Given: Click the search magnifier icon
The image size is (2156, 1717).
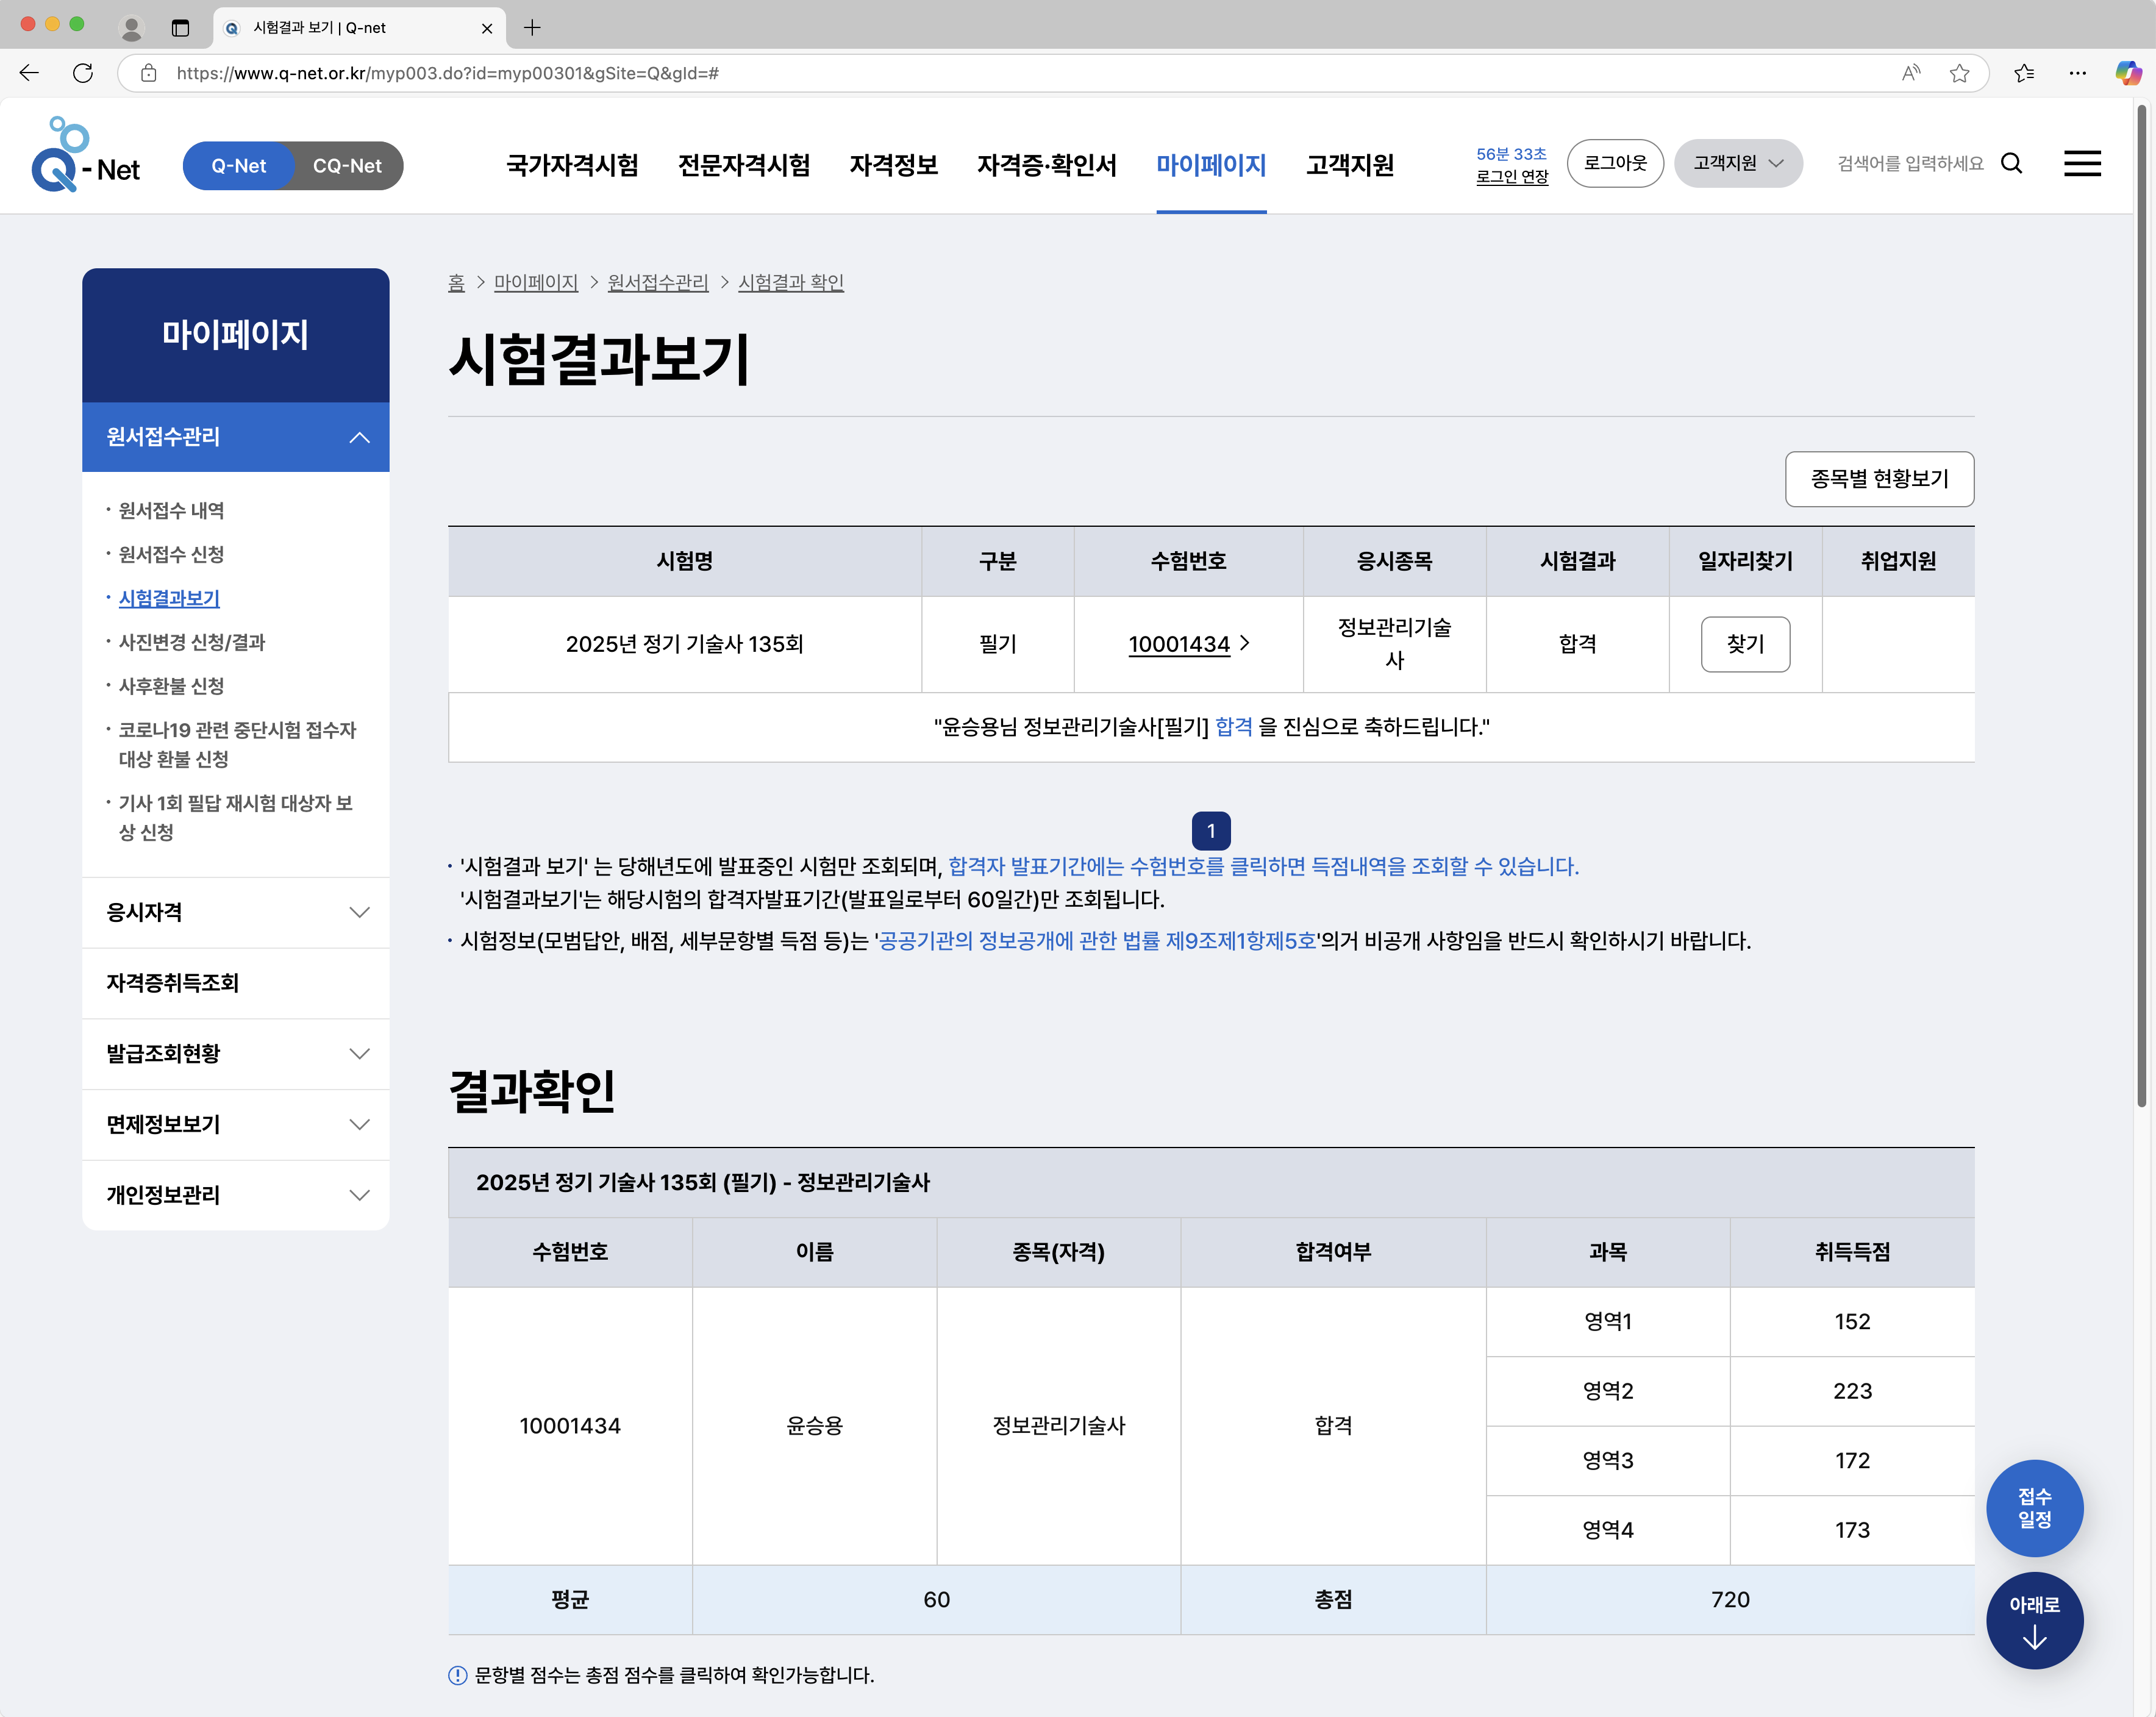Looking at the screenshot, I should tap(2012, 164).
